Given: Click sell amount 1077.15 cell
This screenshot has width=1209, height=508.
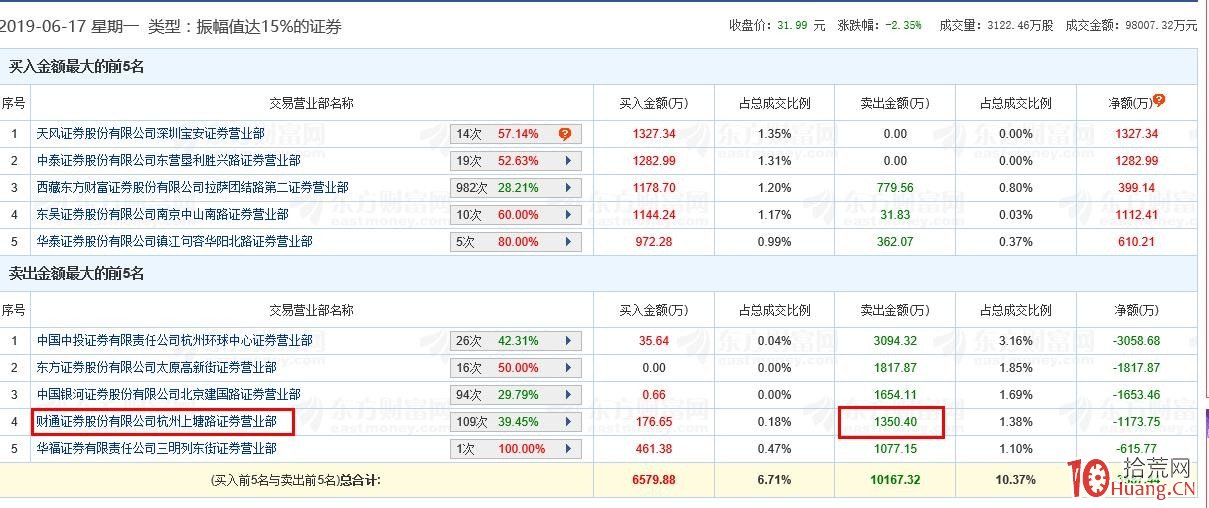Looking at the screenshot, I should 895,449.
